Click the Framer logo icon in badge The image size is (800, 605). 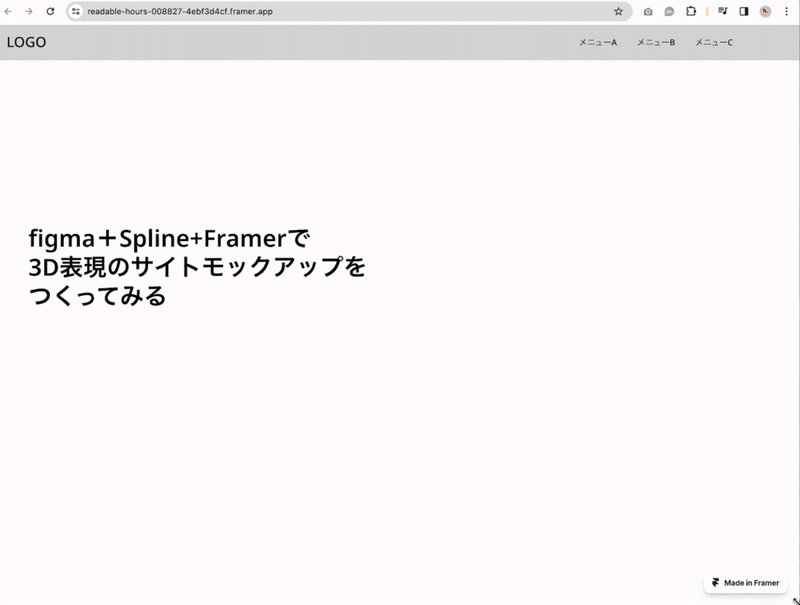[x=716, y=583]
